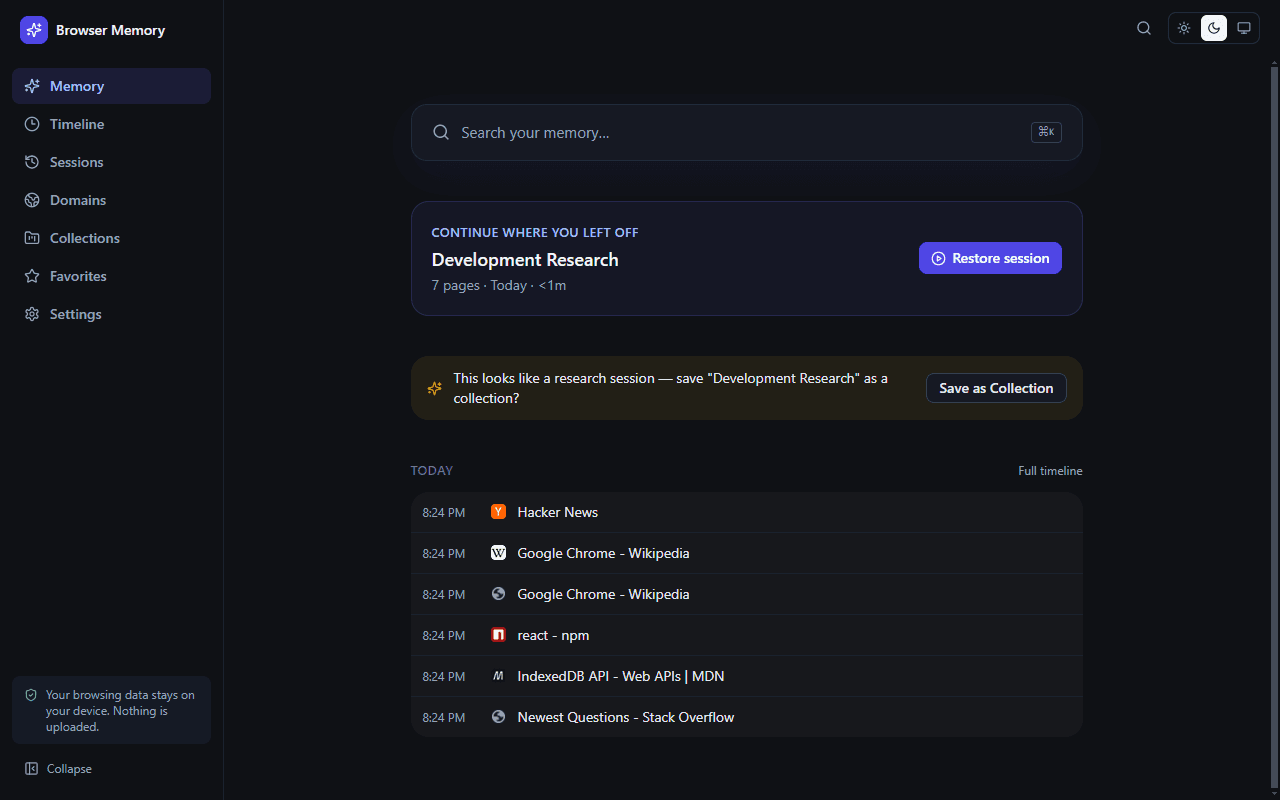
Task: Select dark theme via the moon icon
Action: (1214, 28)
